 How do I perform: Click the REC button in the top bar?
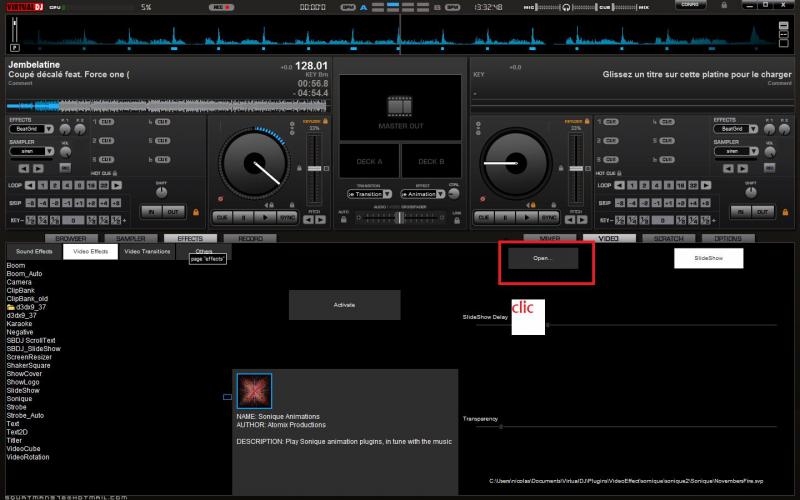(x=217, y=7)
